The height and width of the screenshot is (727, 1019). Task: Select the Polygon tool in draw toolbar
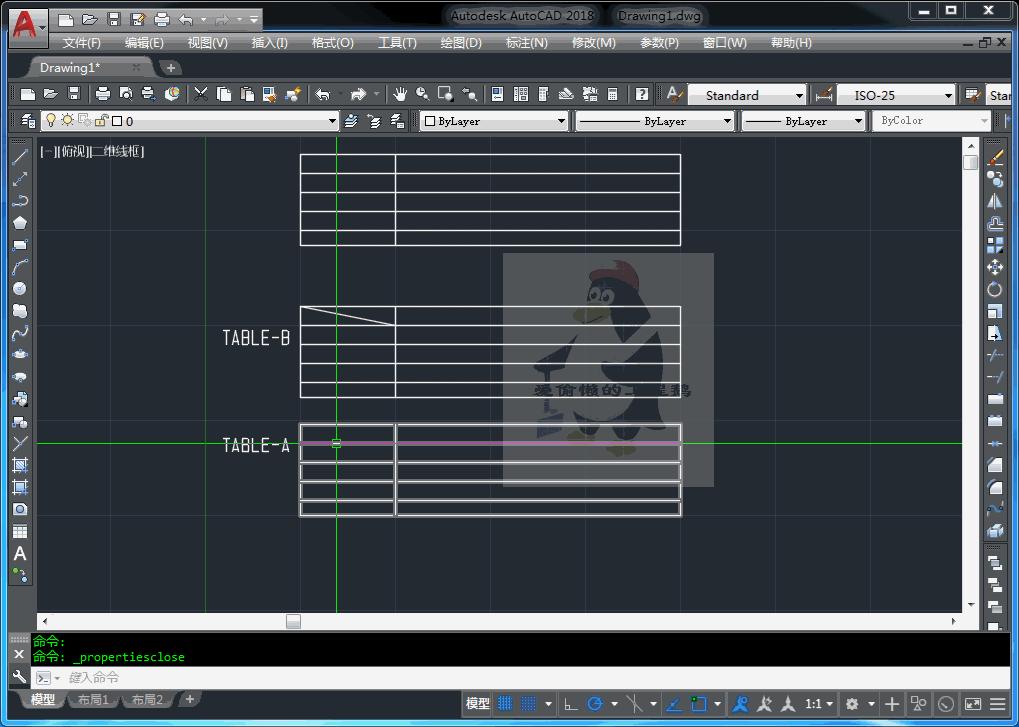[19, 223]
